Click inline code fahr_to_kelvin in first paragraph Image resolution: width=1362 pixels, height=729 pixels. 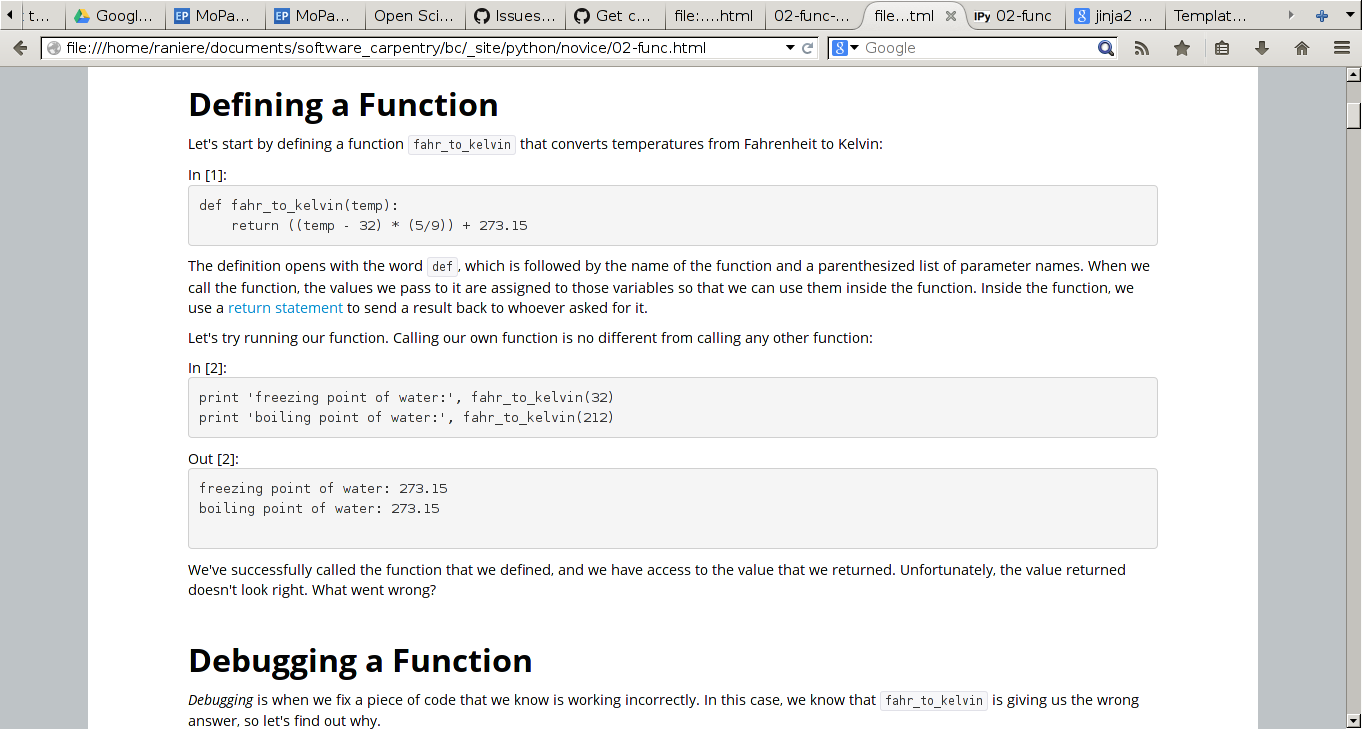(x=462, y=145)
